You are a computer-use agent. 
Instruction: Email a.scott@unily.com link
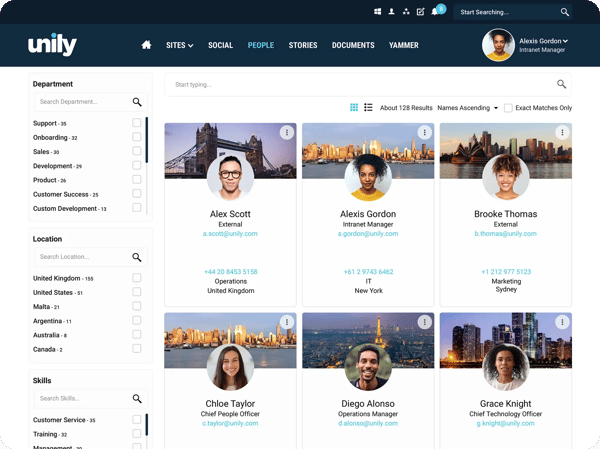click(230, 233)
